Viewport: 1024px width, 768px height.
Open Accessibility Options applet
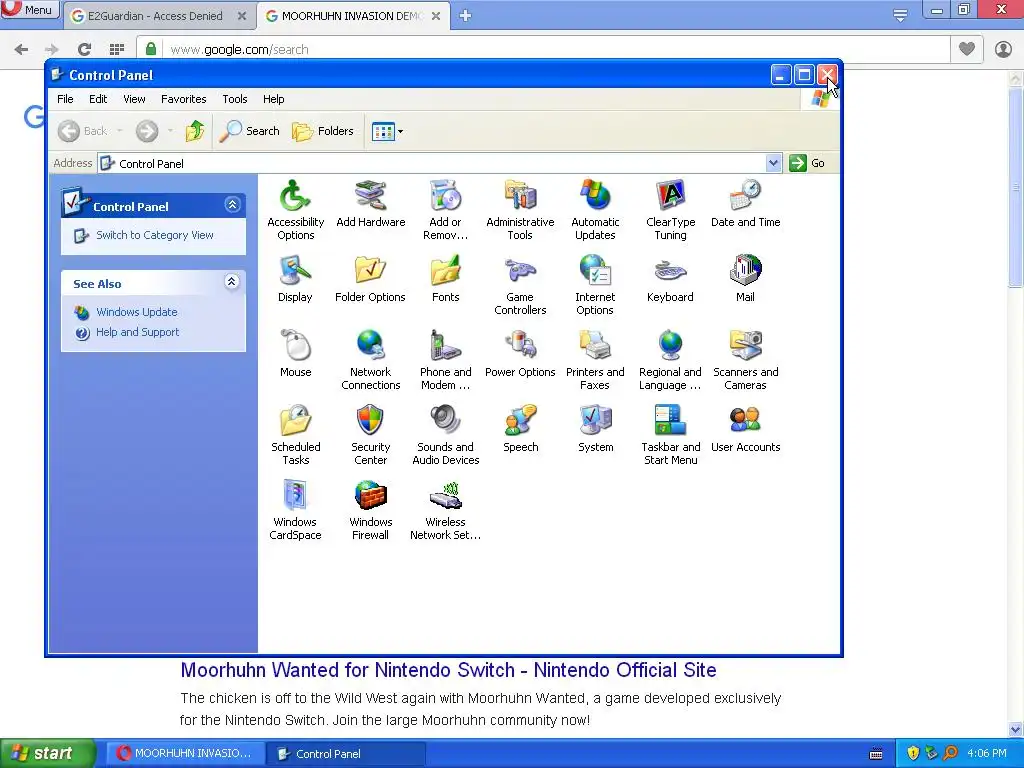(295, 210)
